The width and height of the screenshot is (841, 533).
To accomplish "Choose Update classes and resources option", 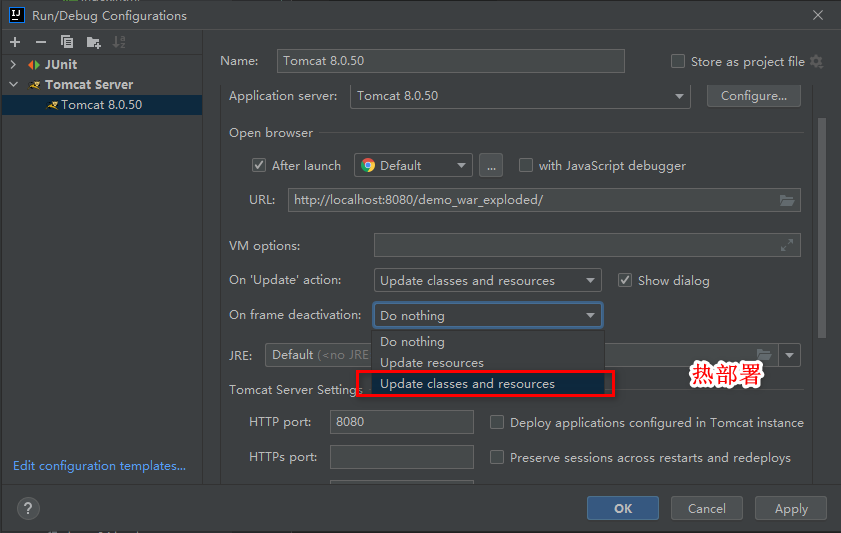I will click(x=488, y=384).
